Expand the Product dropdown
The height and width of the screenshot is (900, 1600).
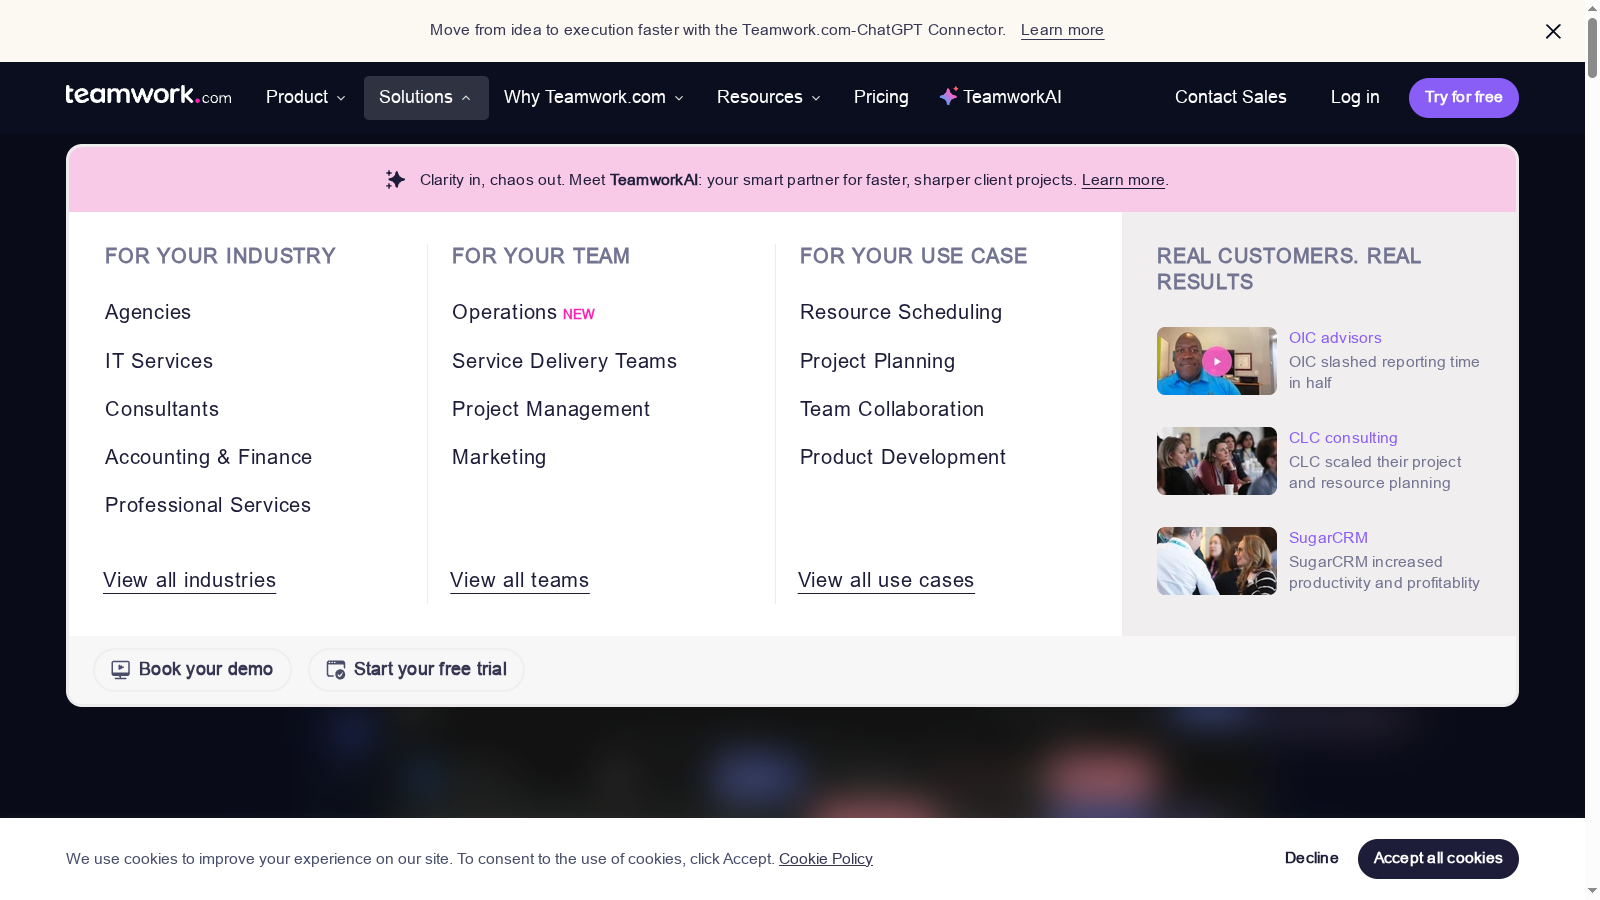coord(304,97)
